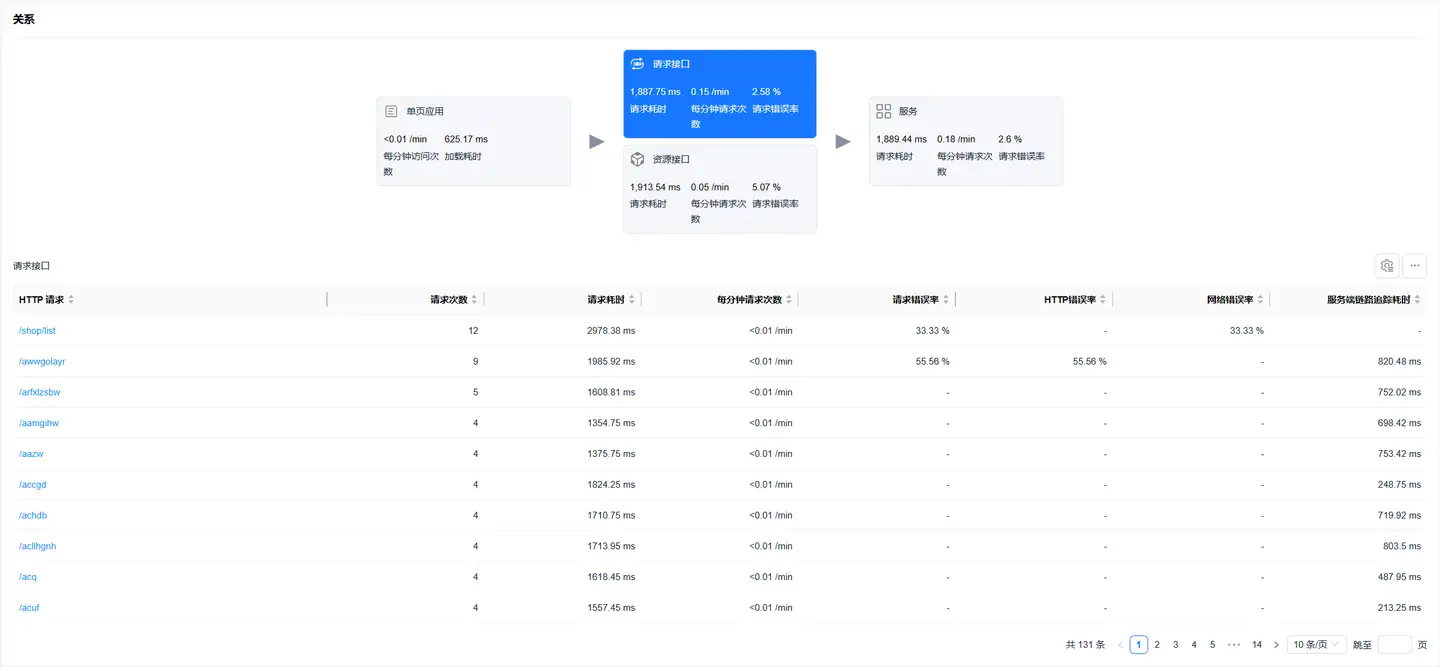Image resolution: width=1440 pixels, height=667 pixels.
Task: Click the 请求接口 card icon
Action: point(637,64)
